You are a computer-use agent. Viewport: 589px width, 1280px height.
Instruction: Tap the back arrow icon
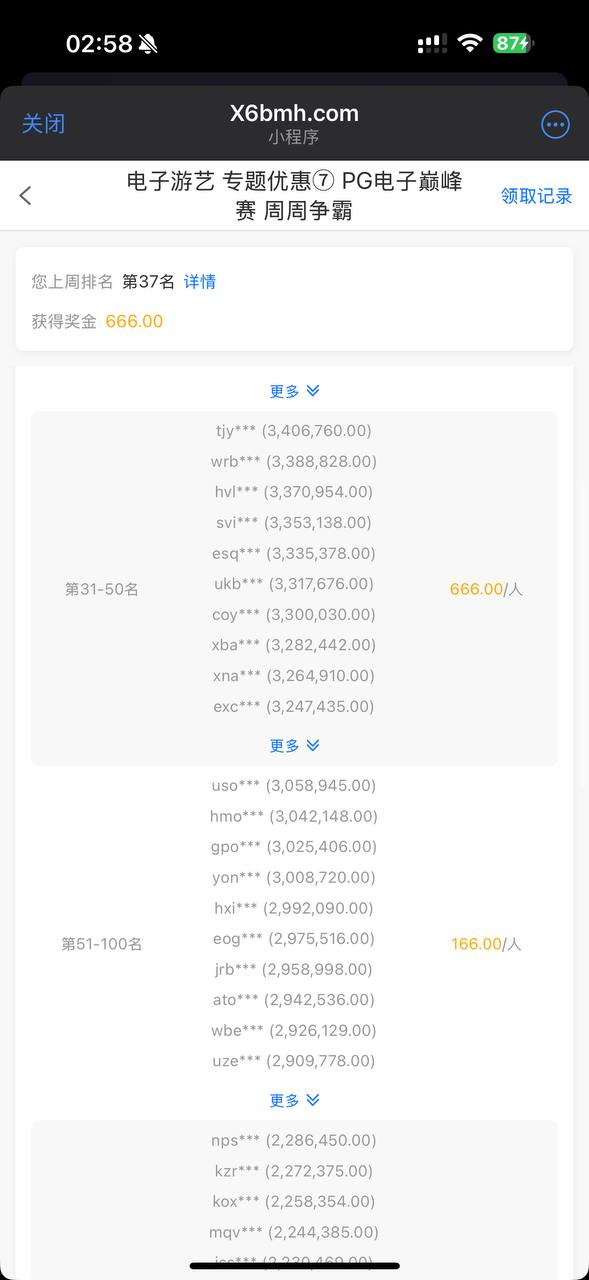click(26, 195)
